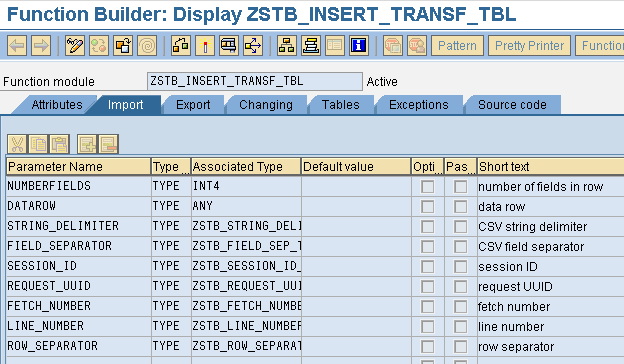Click the Delete Row icon
This screenshot has width=624, height=364.
point(109,144)
